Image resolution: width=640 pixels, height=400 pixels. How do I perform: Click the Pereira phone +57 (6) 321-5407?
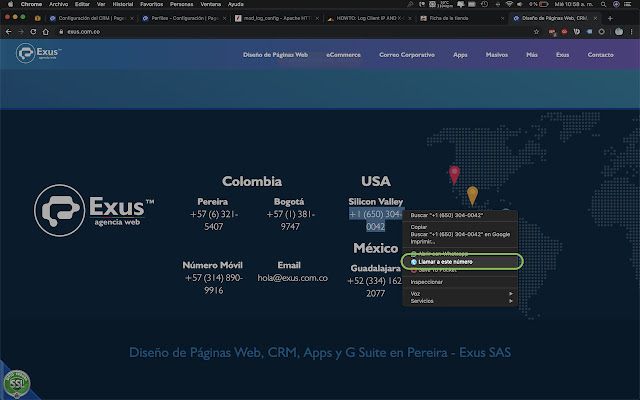(213, 220)
